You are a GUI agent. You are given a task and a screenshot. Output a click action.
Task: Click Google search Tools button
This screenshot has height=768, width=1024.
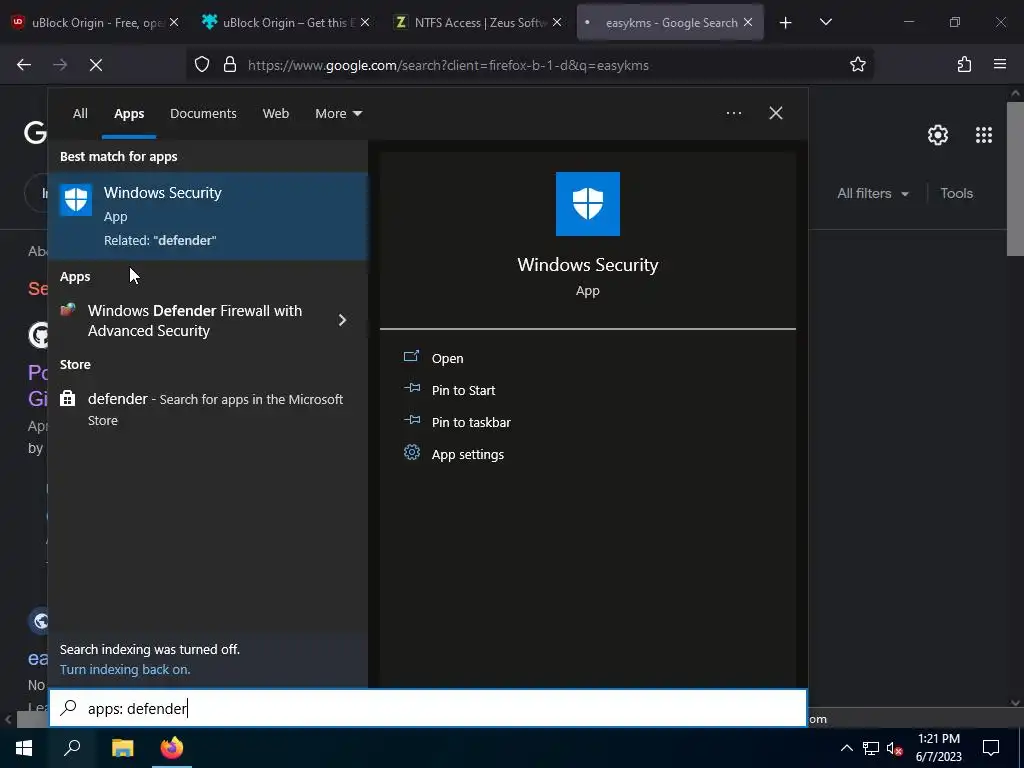tap(956, 193)
